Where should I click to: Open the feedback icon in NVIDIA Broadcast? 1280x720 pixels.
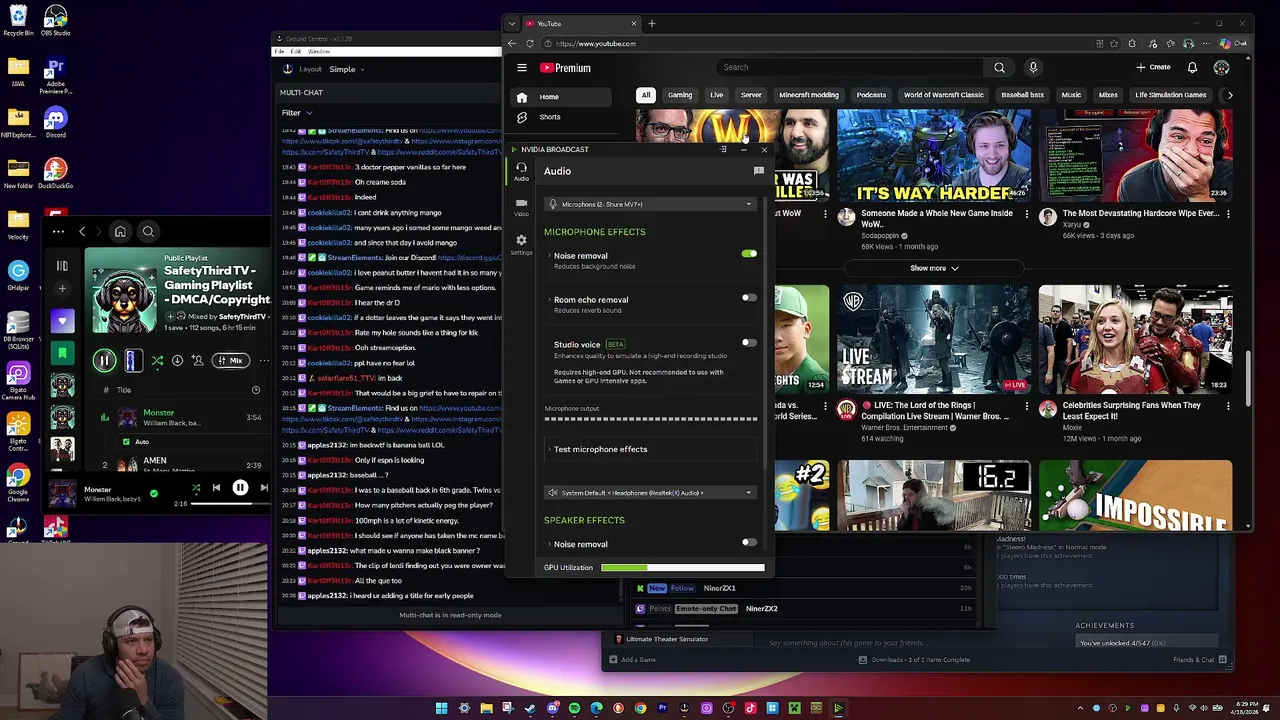coord(759,171)
